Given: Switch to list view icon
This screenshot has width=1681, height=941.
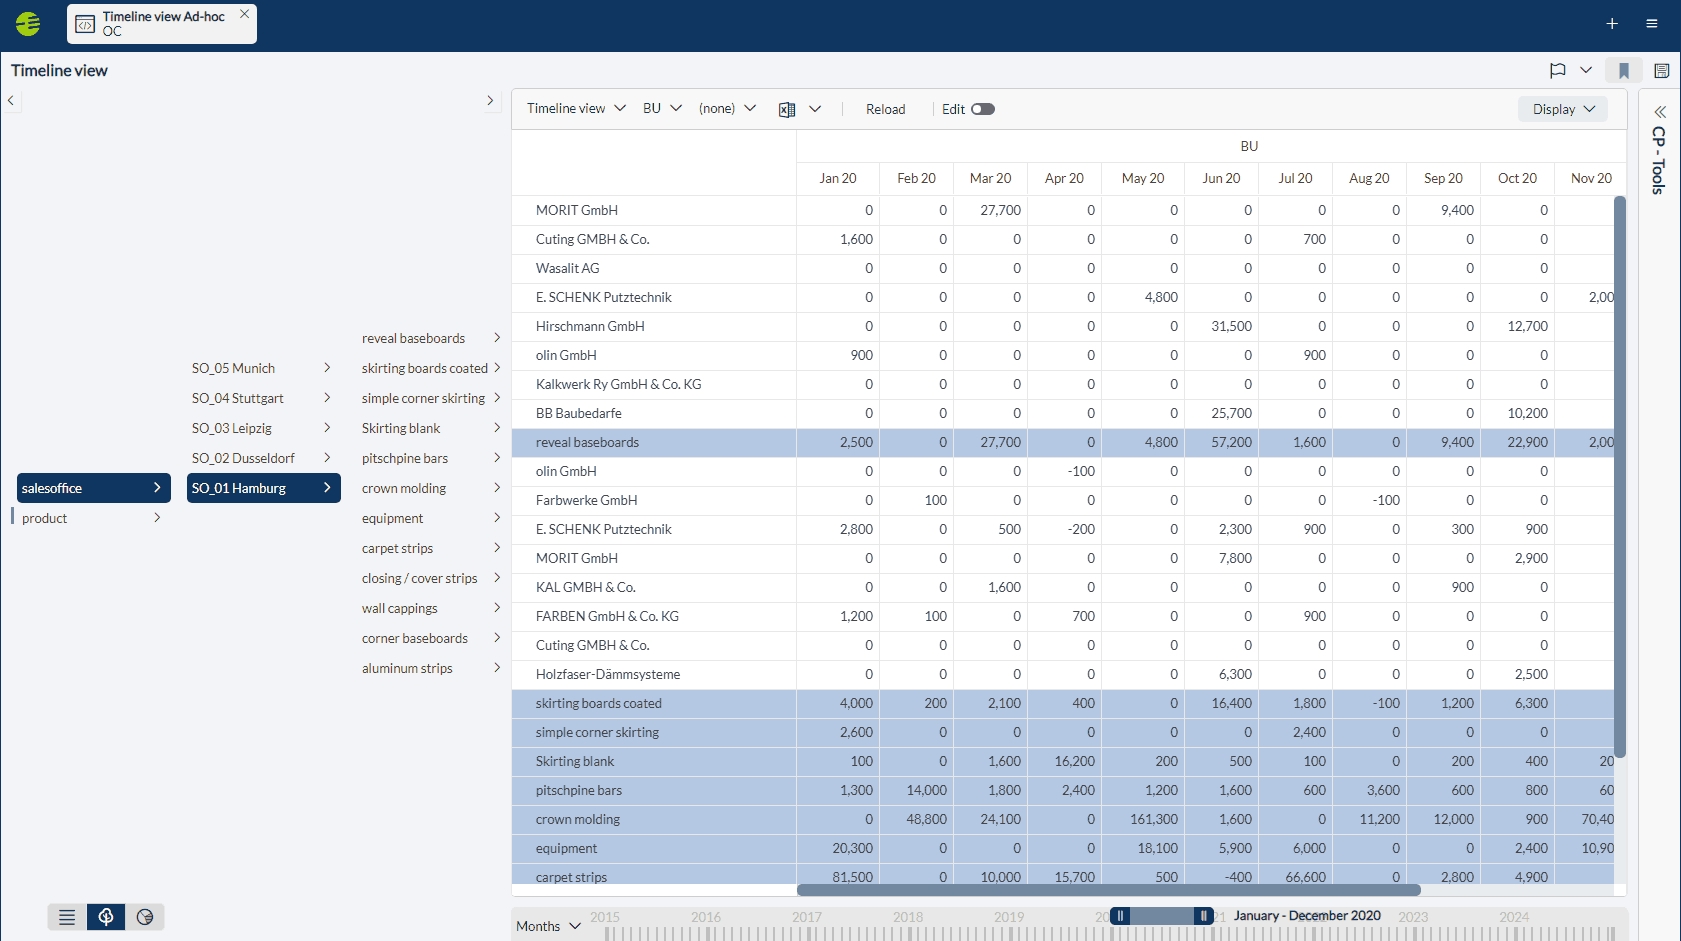Looking at the screenshot, I should (x=67, y=917).
